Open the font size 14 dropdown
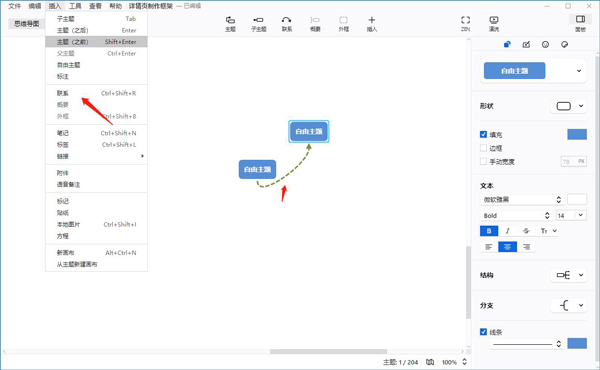 coord(571,215)
